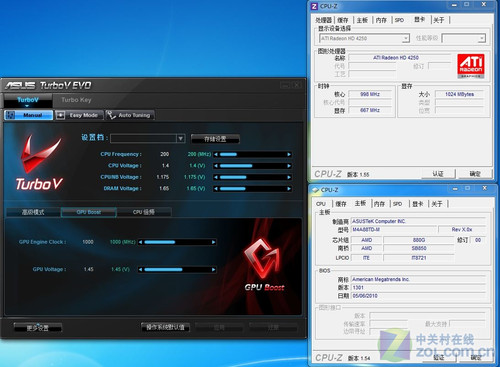Open 缓存 tab in upper CPU-Z window
The image size is (500, 367).
(x=343, y=20)
